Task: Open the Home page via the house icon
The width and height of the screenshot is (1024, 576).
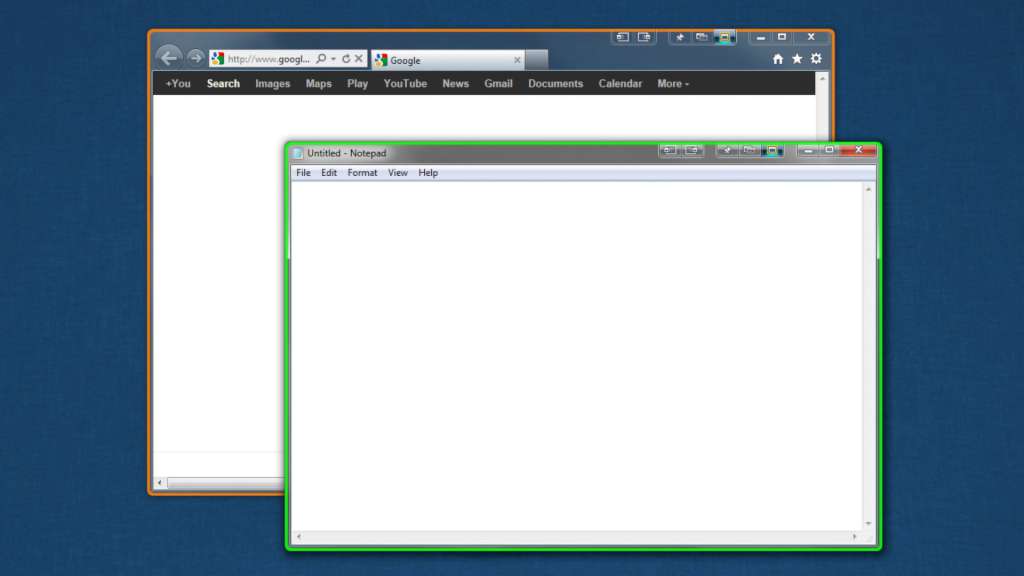Action: (x=777, y=59)
